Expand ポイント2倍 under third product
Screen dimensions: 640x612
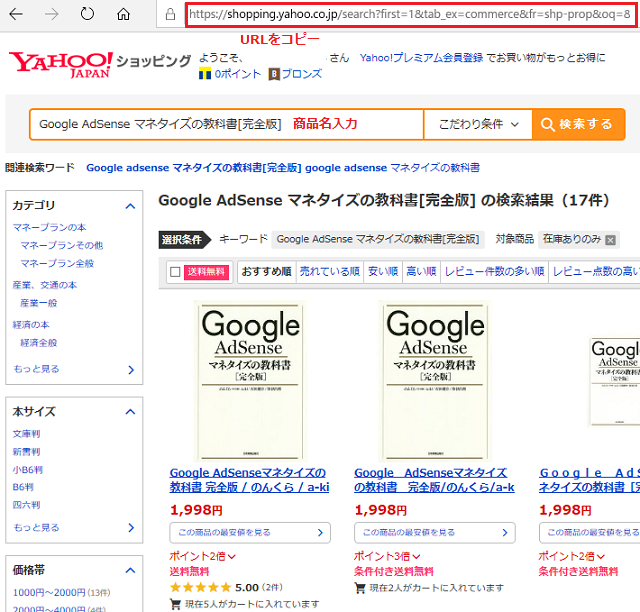coord(571,556)
